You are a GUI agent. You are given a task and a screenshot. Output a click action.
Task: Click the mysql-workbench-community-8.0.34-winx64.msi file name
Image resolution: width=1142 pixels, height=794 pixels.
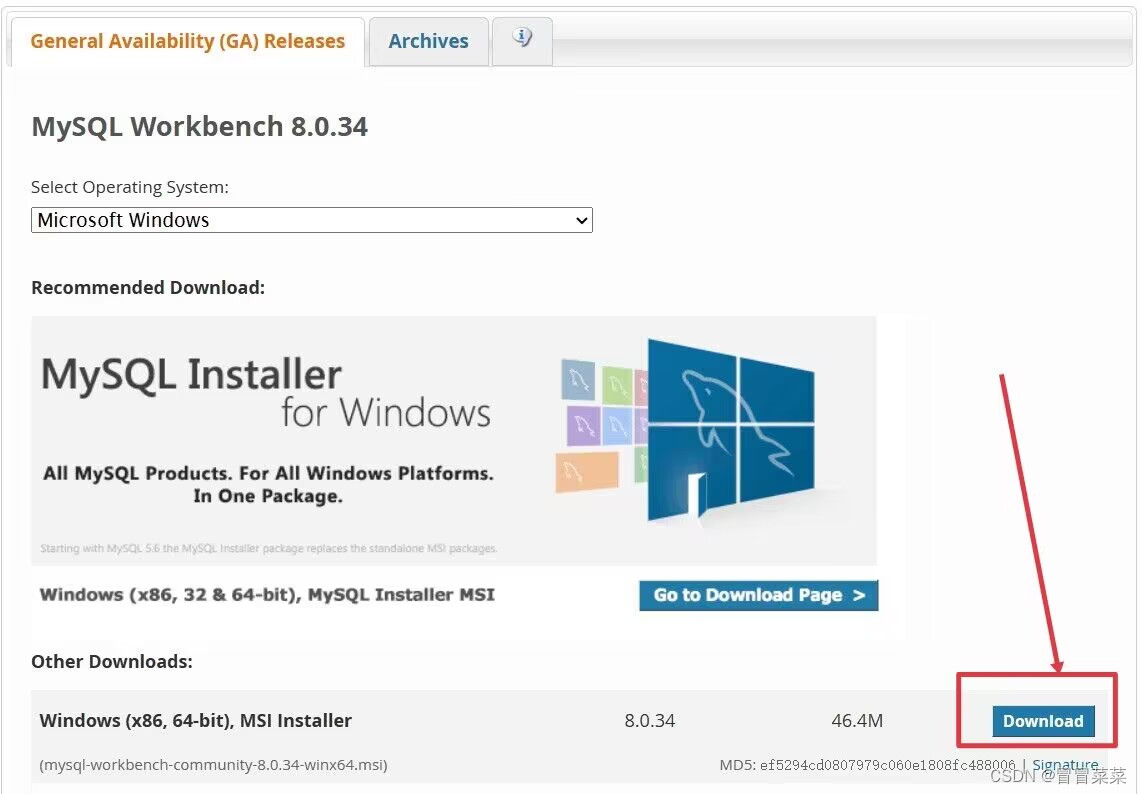point(213,765)
